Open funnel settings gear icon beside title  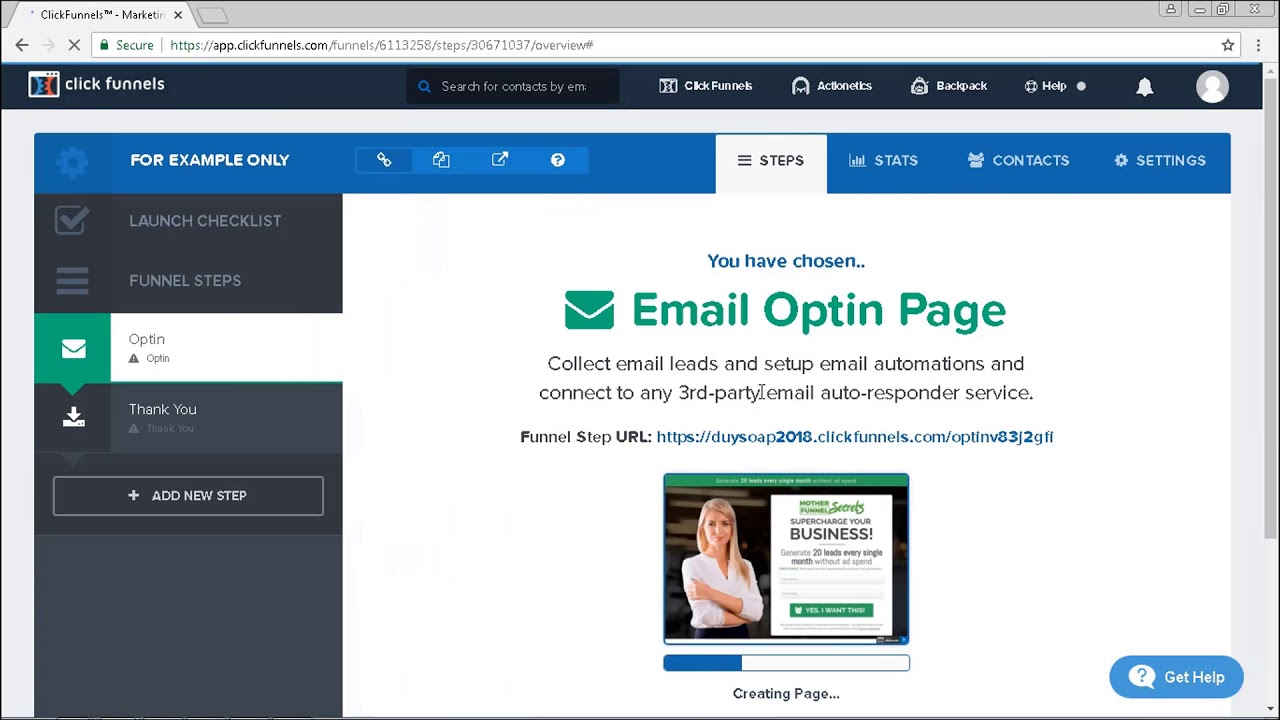tap(72, 160)
